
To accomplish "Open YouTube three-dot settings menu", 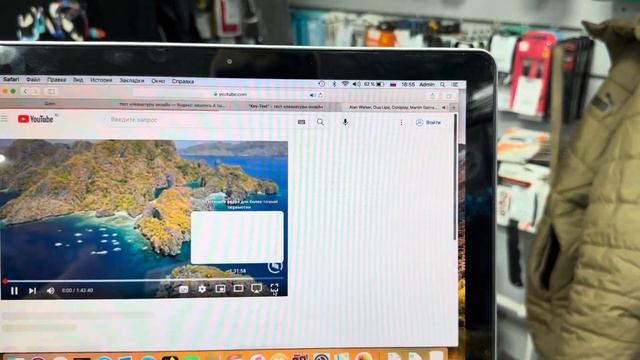I will pos(401,122).
